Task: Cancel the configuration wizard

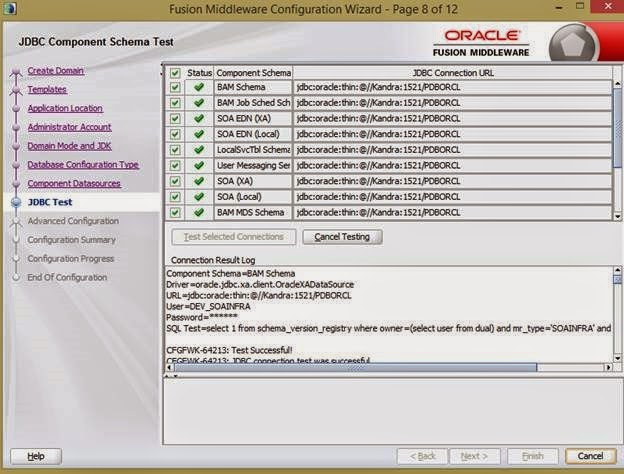Action: 591,456
